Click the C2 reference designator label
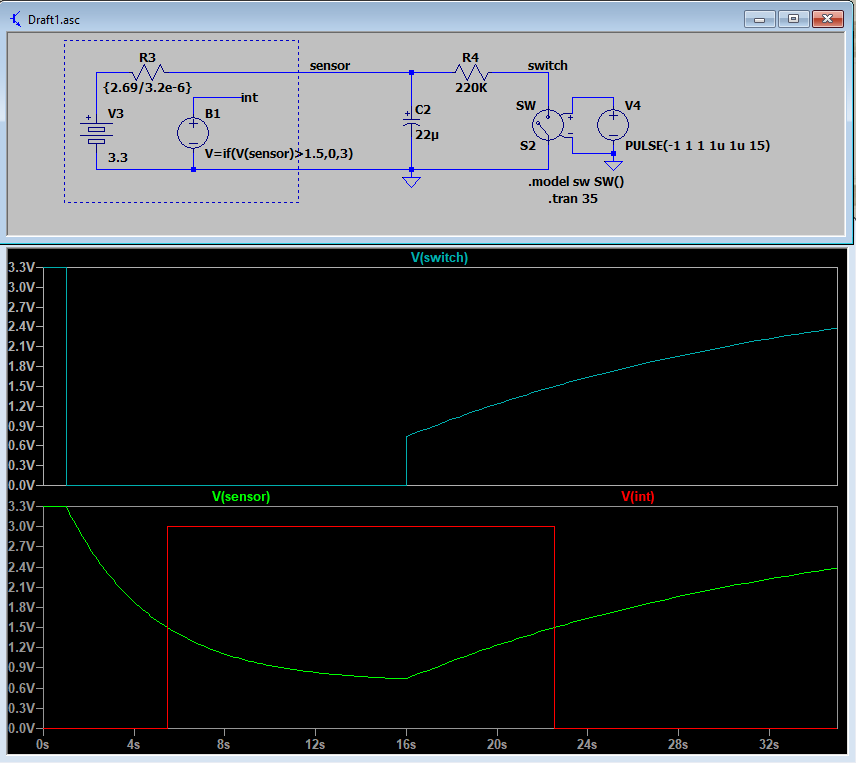Viewport: 856px width, 763px height. coord(423,110)
